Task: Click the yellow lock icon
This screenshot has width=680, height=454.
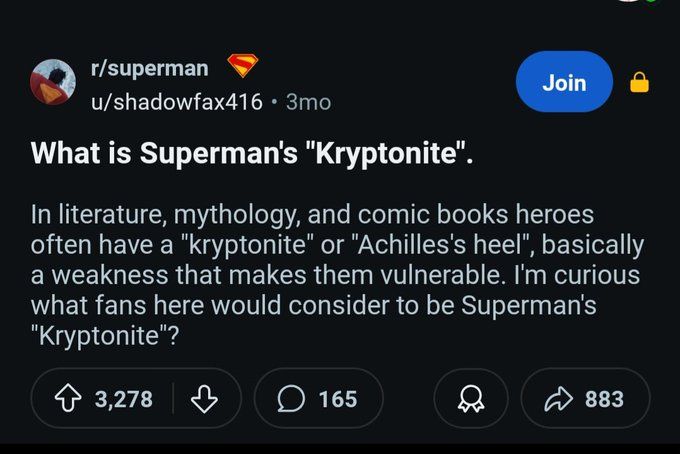Action: point(639,82)
